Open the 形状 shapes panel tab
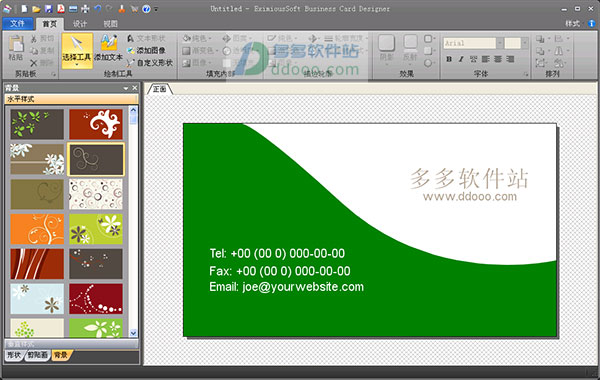600x380 pixels. click(14, 356)
